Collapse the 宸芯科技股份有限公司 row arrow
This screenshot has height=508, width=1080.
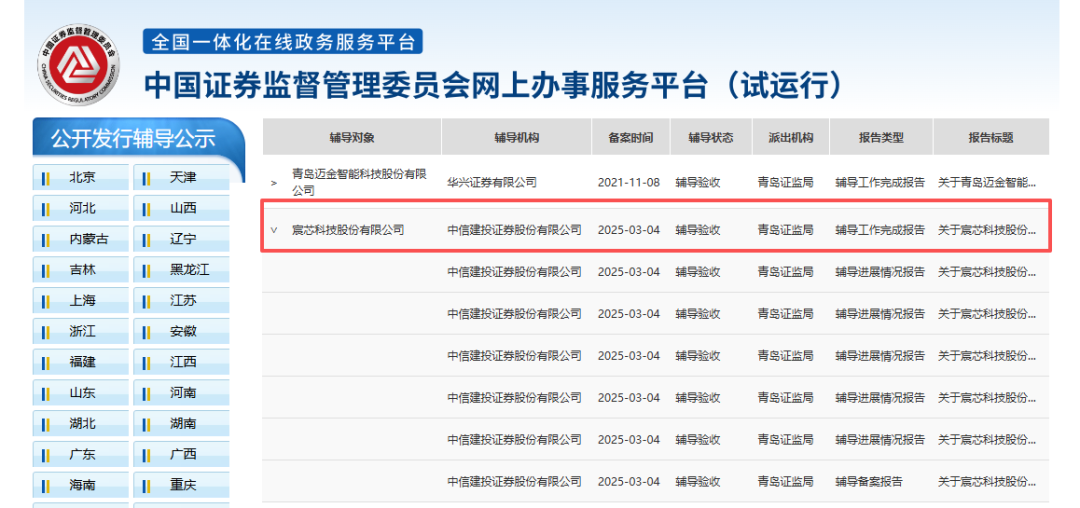(274, 230)
